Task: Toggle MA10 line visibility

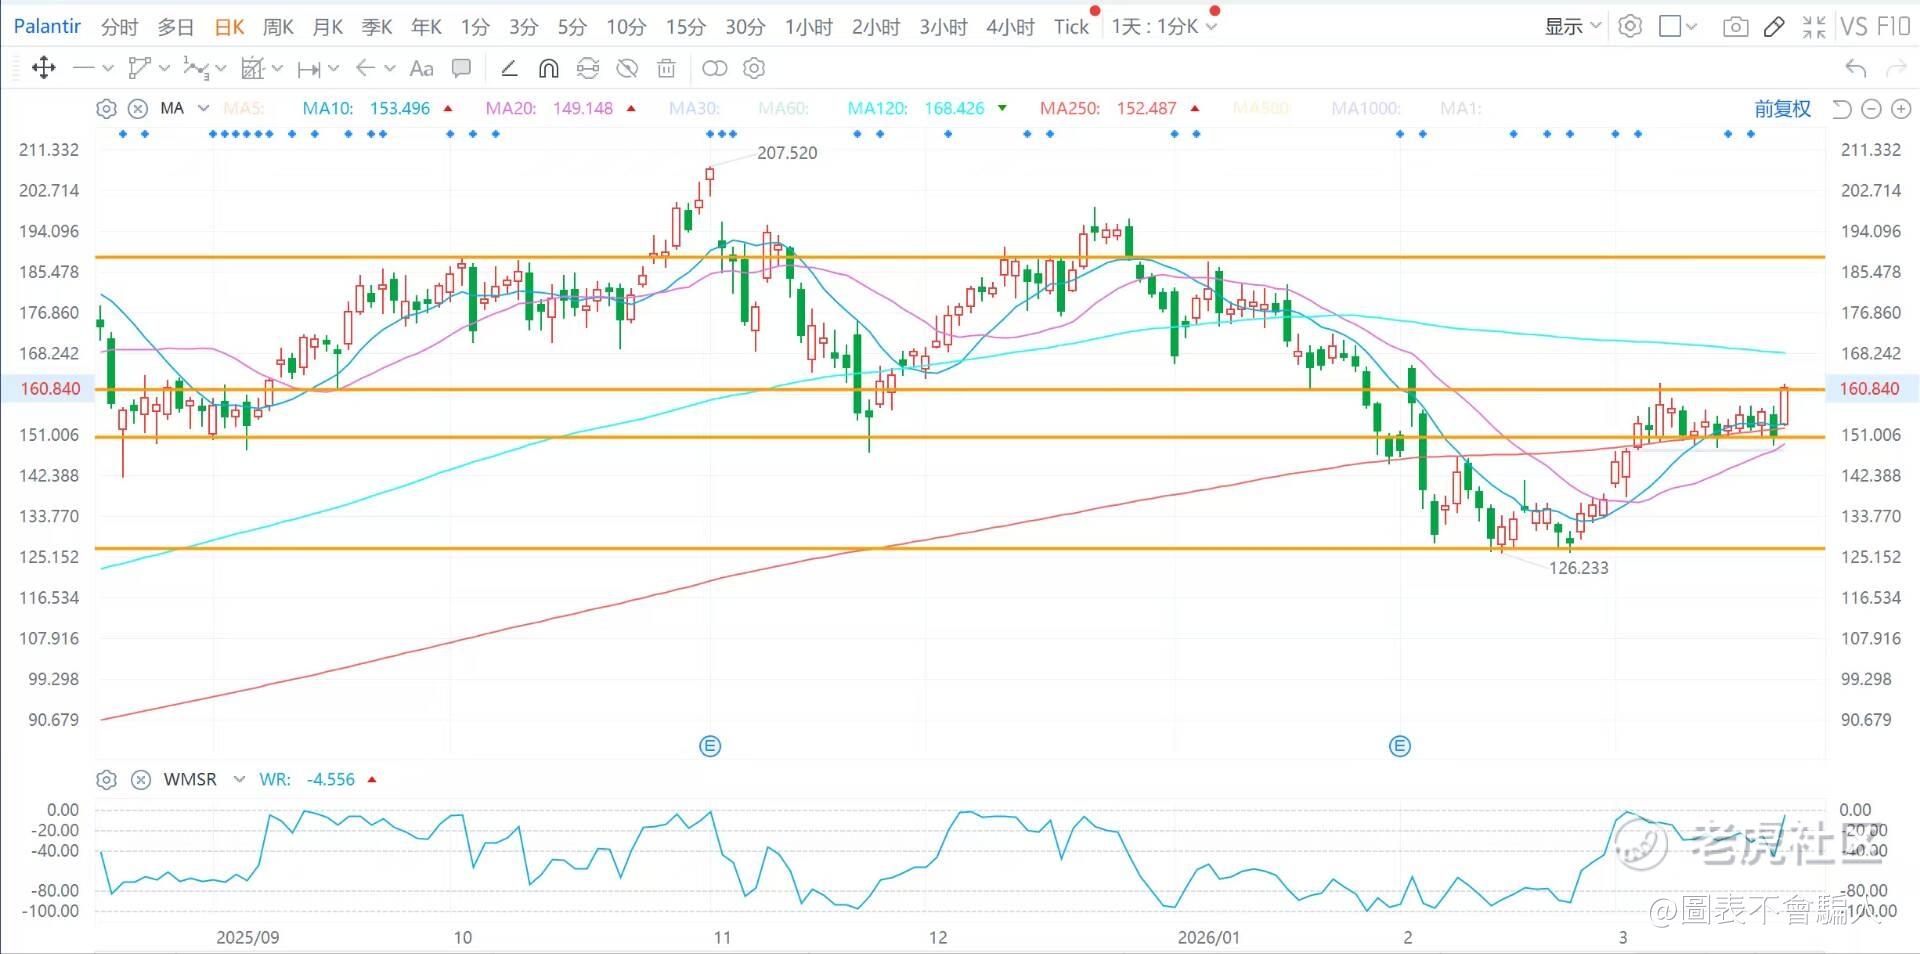Action: pyautogui.click(x=328, y=108)
